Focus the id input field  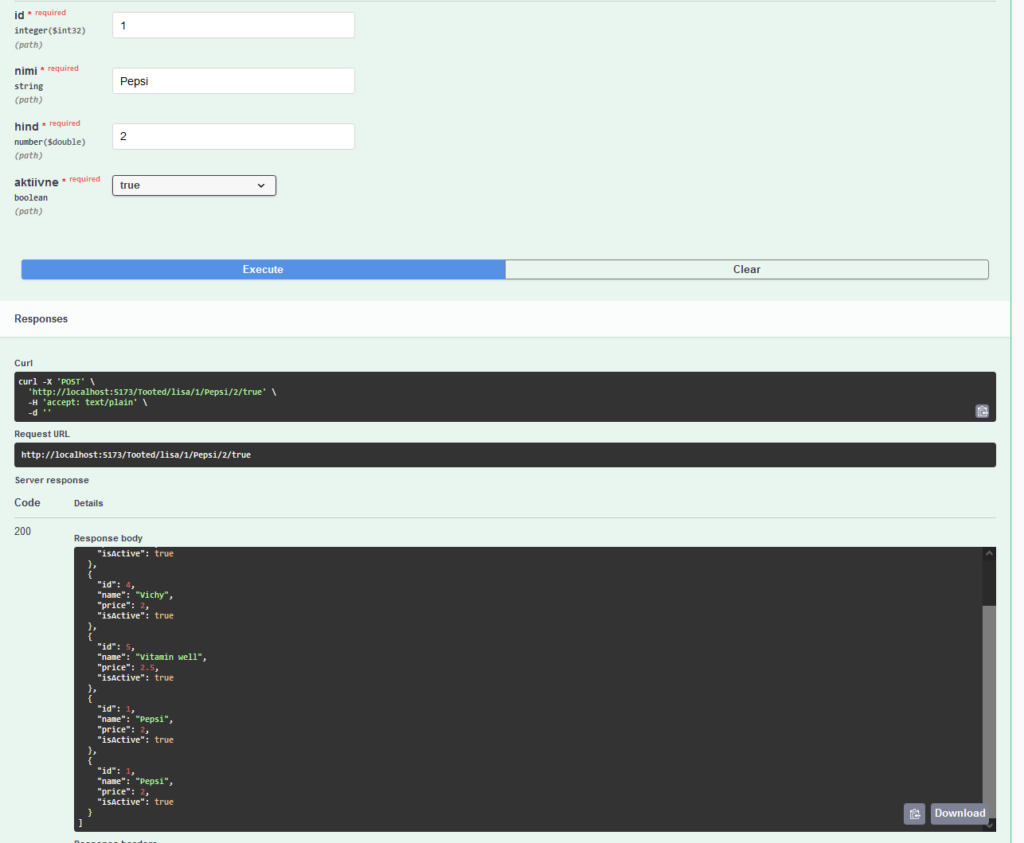233,25
